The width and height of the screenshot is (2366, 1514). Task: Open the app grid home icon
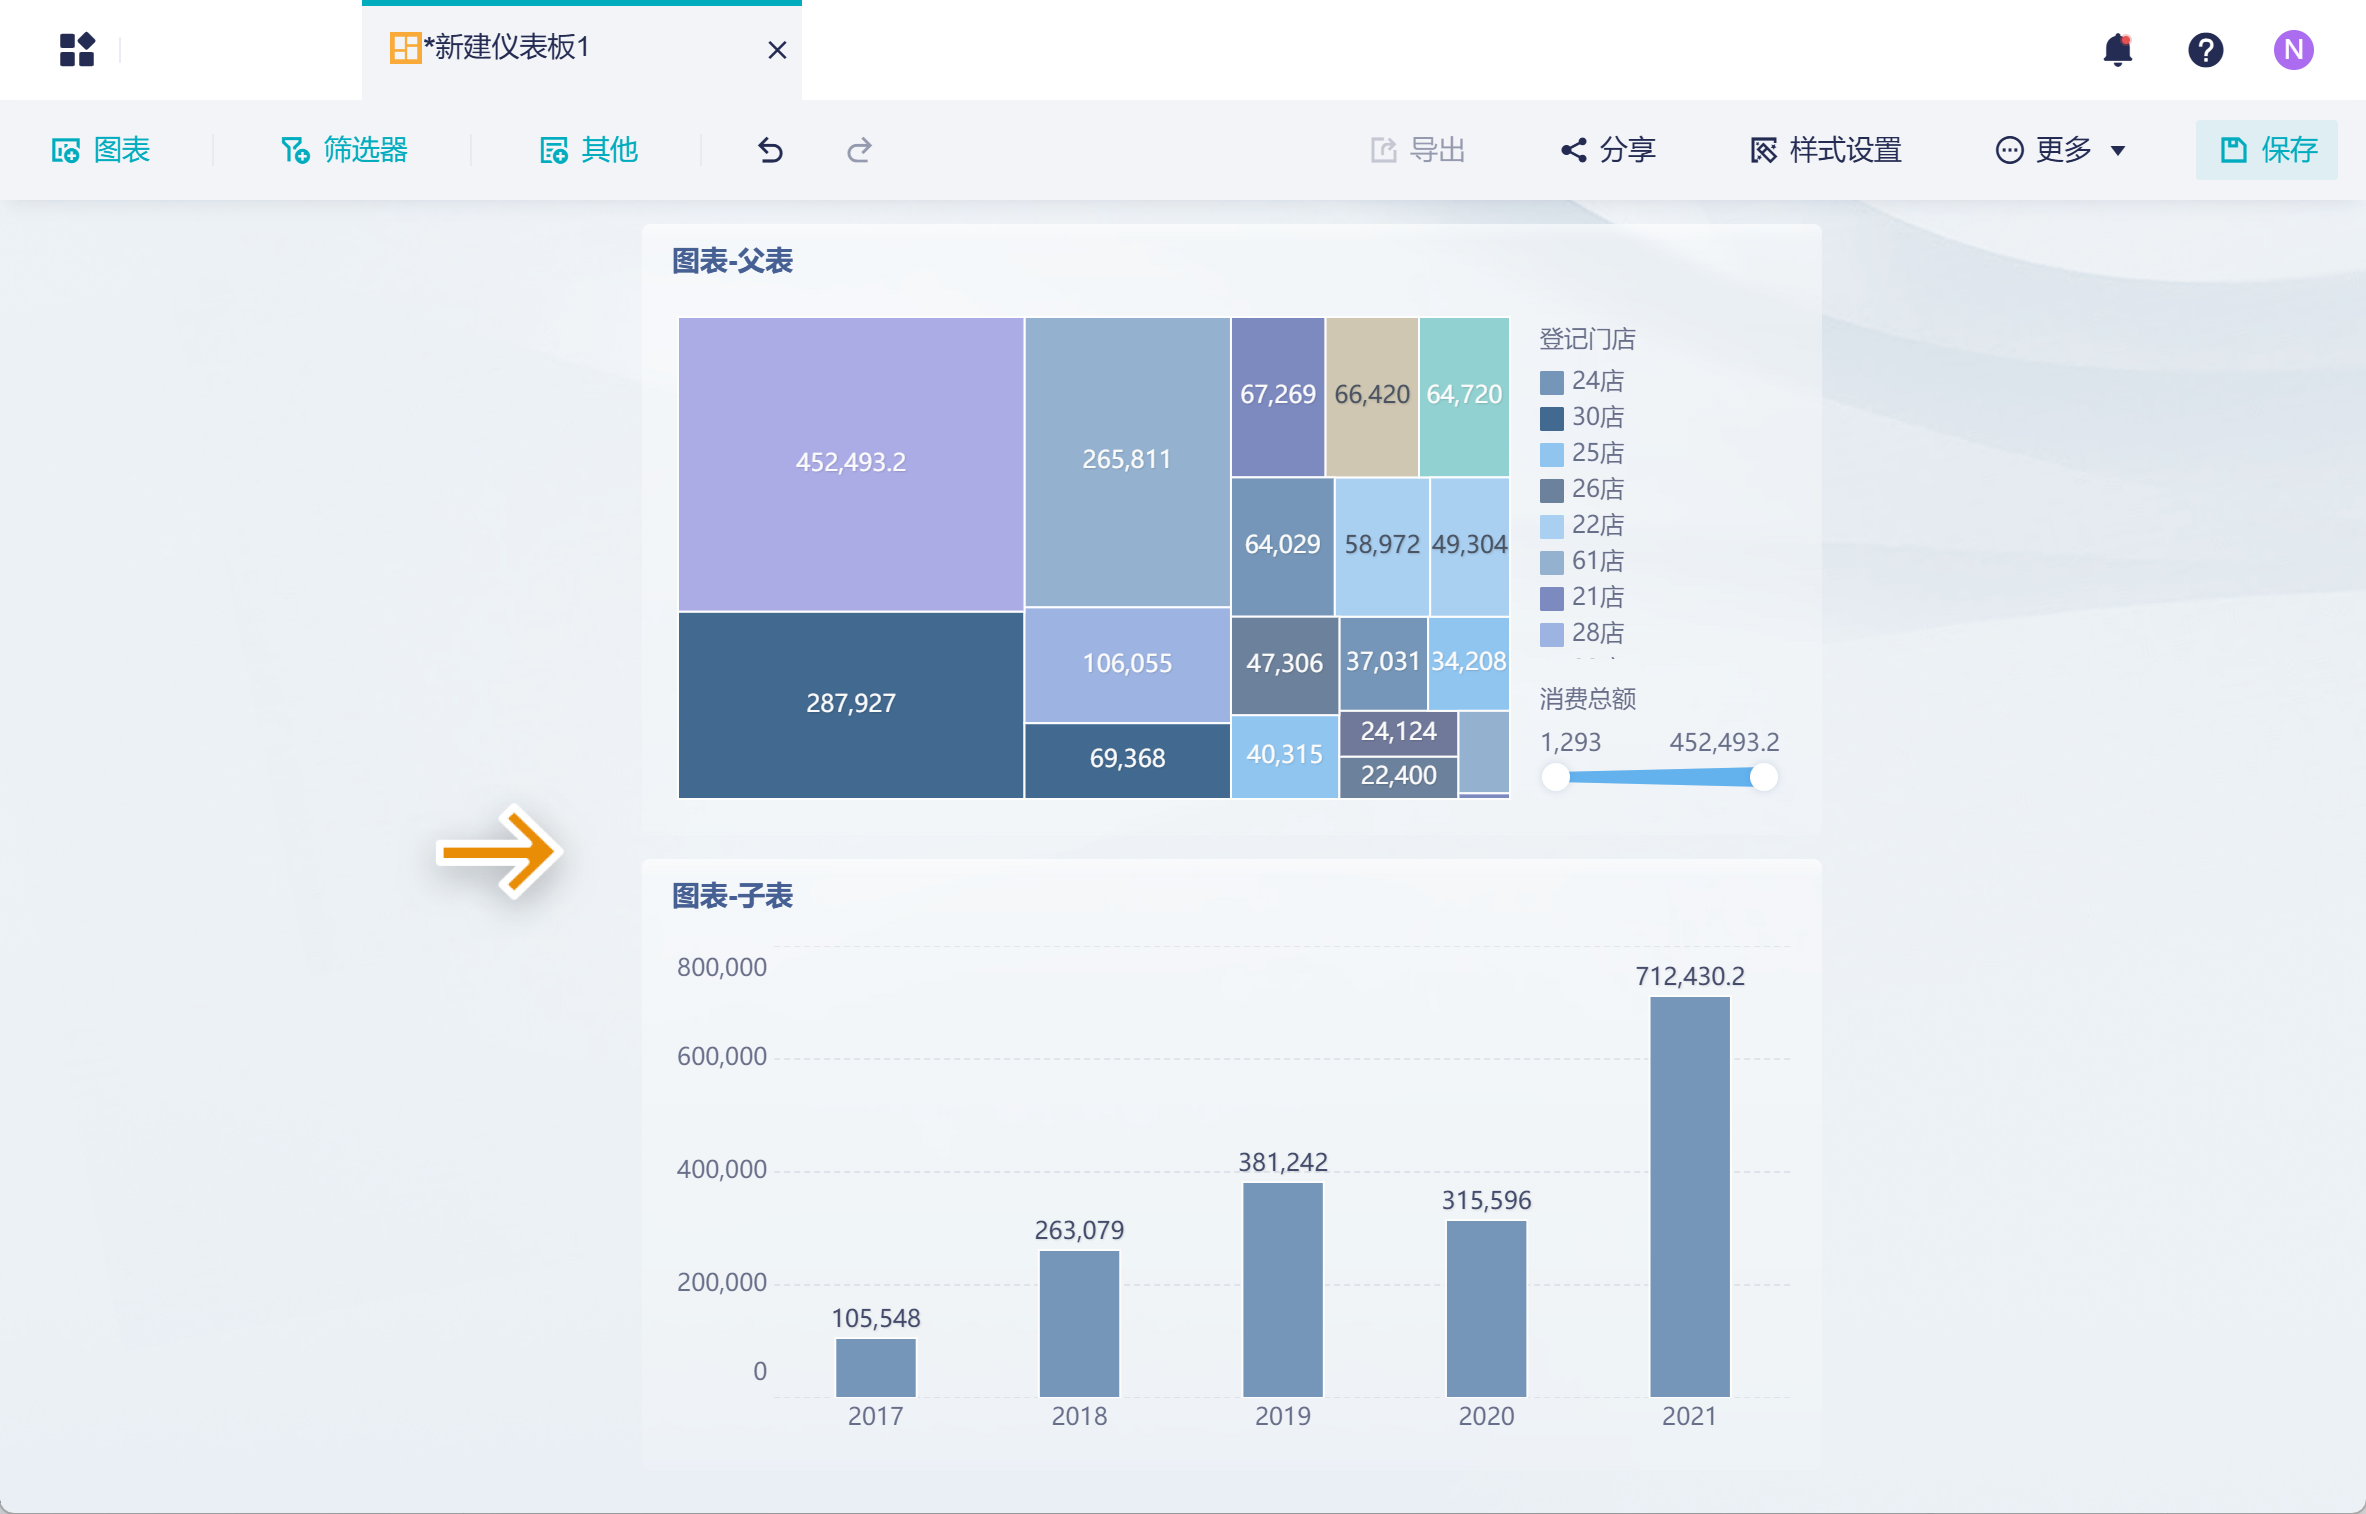click(x=77, y=49)
